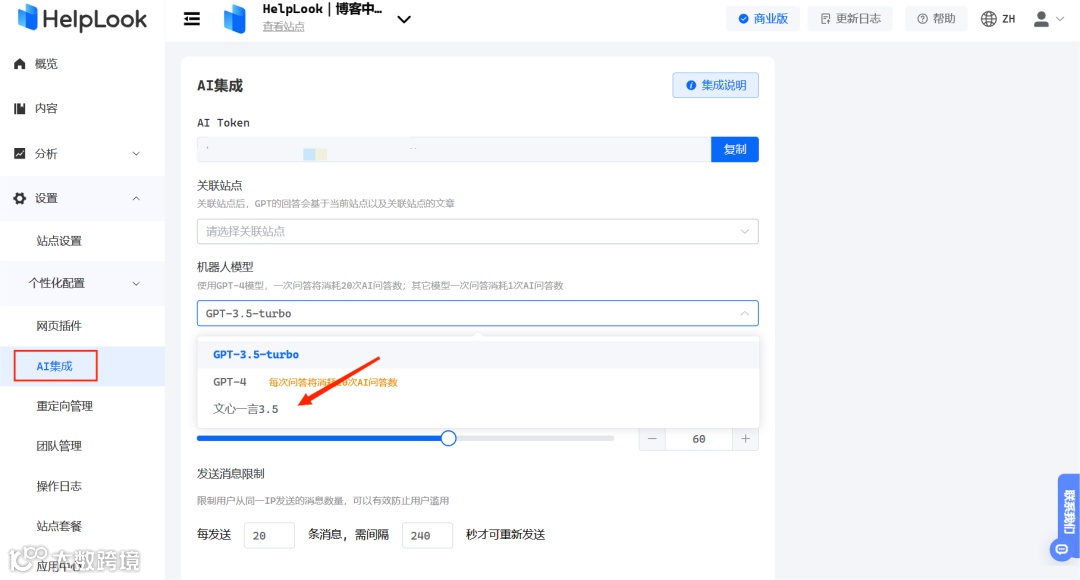Open the 关联站点 site selection dropdown
This screenshot has width=1080, height=580.
point(477,230)
